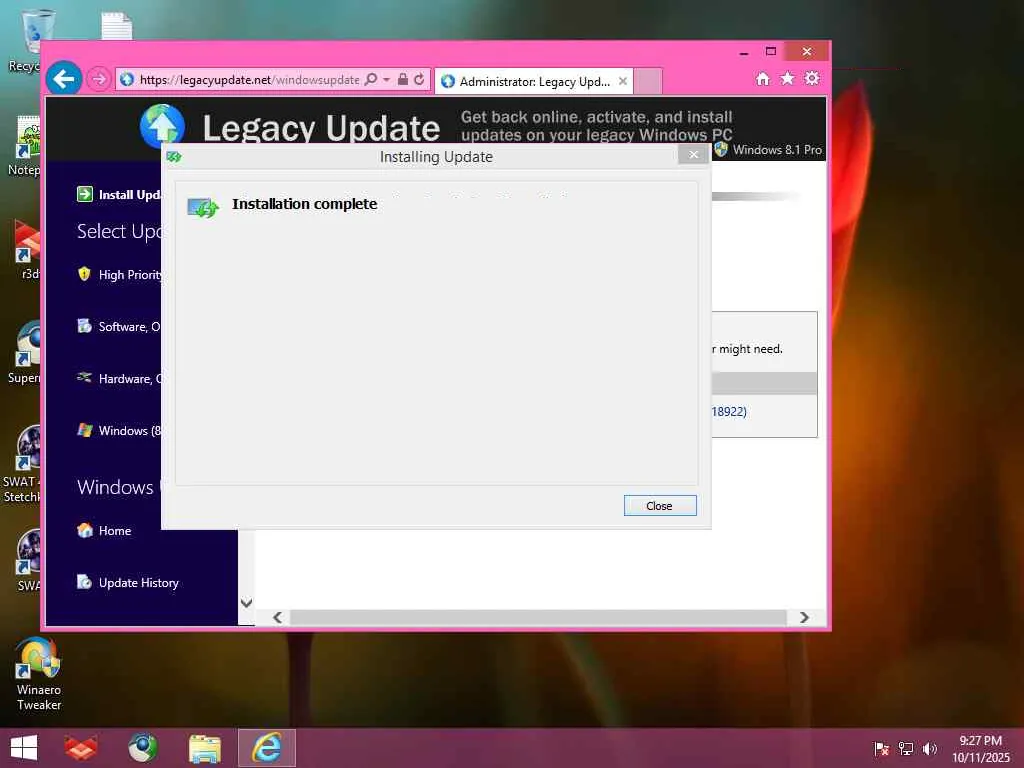Click the Home house icon in sidebar
Image resolution: width=1024 pixels, height=768 pixels.
(x=85, y=530)
